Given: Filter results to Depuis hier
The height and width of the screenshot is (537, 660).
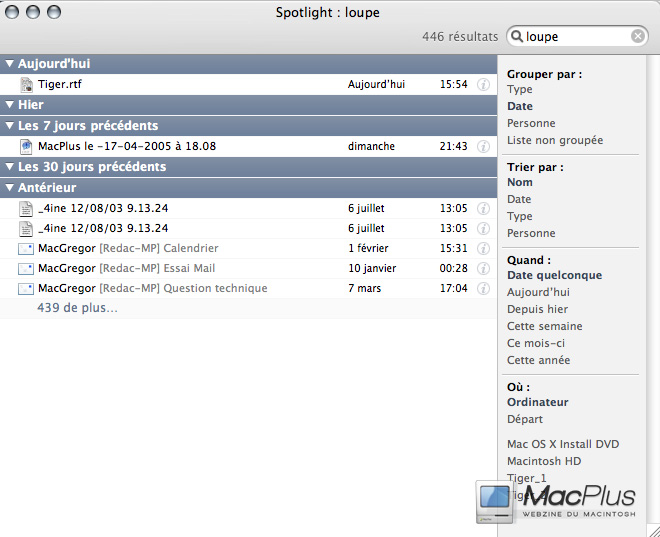Looking at the screenshot, I should [538, 309].
